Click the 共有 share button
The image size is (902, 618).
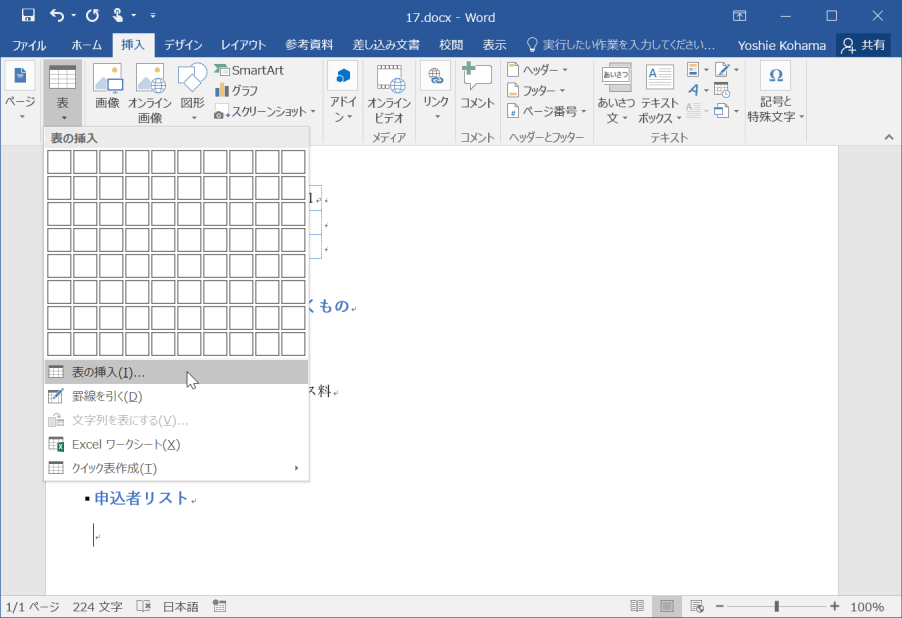pos(863,45)
